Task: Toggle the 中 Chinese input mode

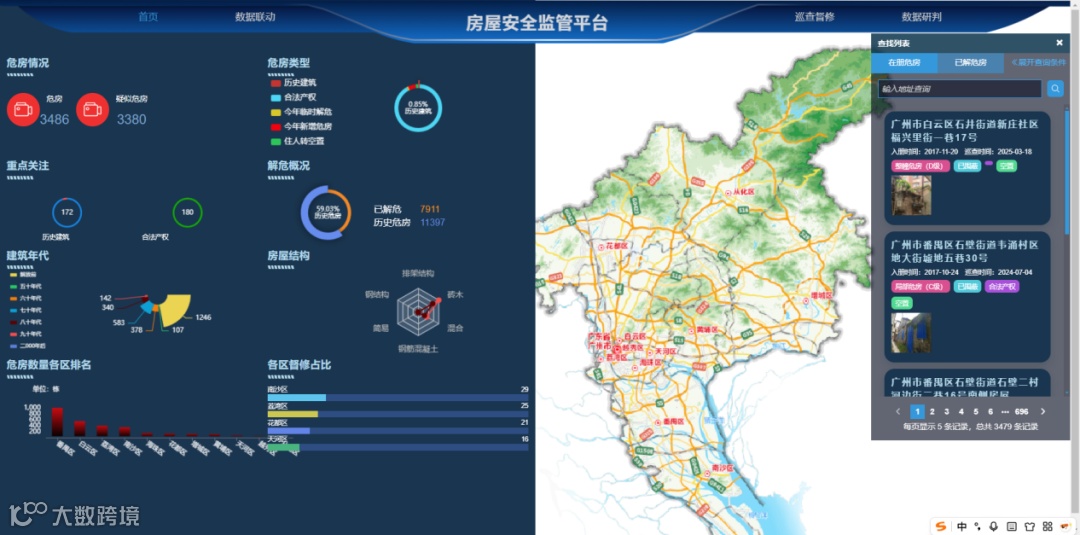Action: click(x=962, y=526)
